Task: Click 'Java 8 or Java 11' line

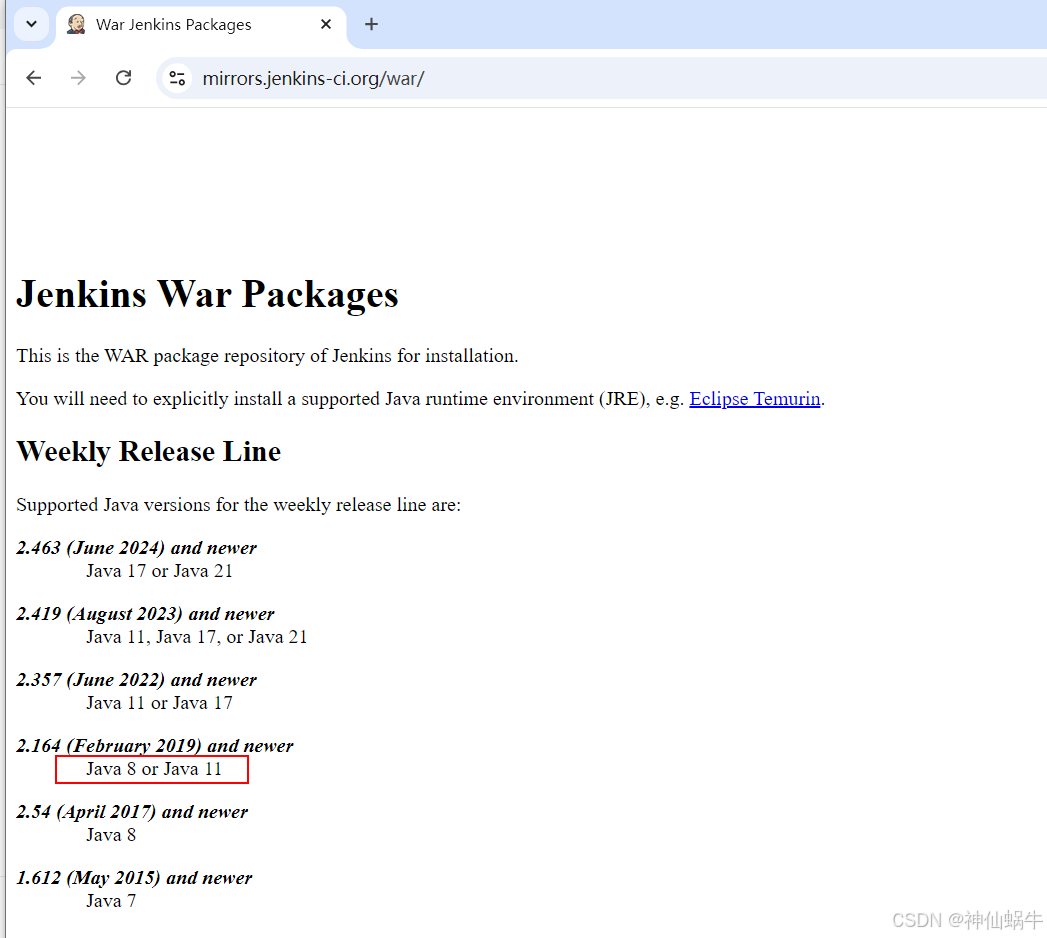Action: click(154, 769)
